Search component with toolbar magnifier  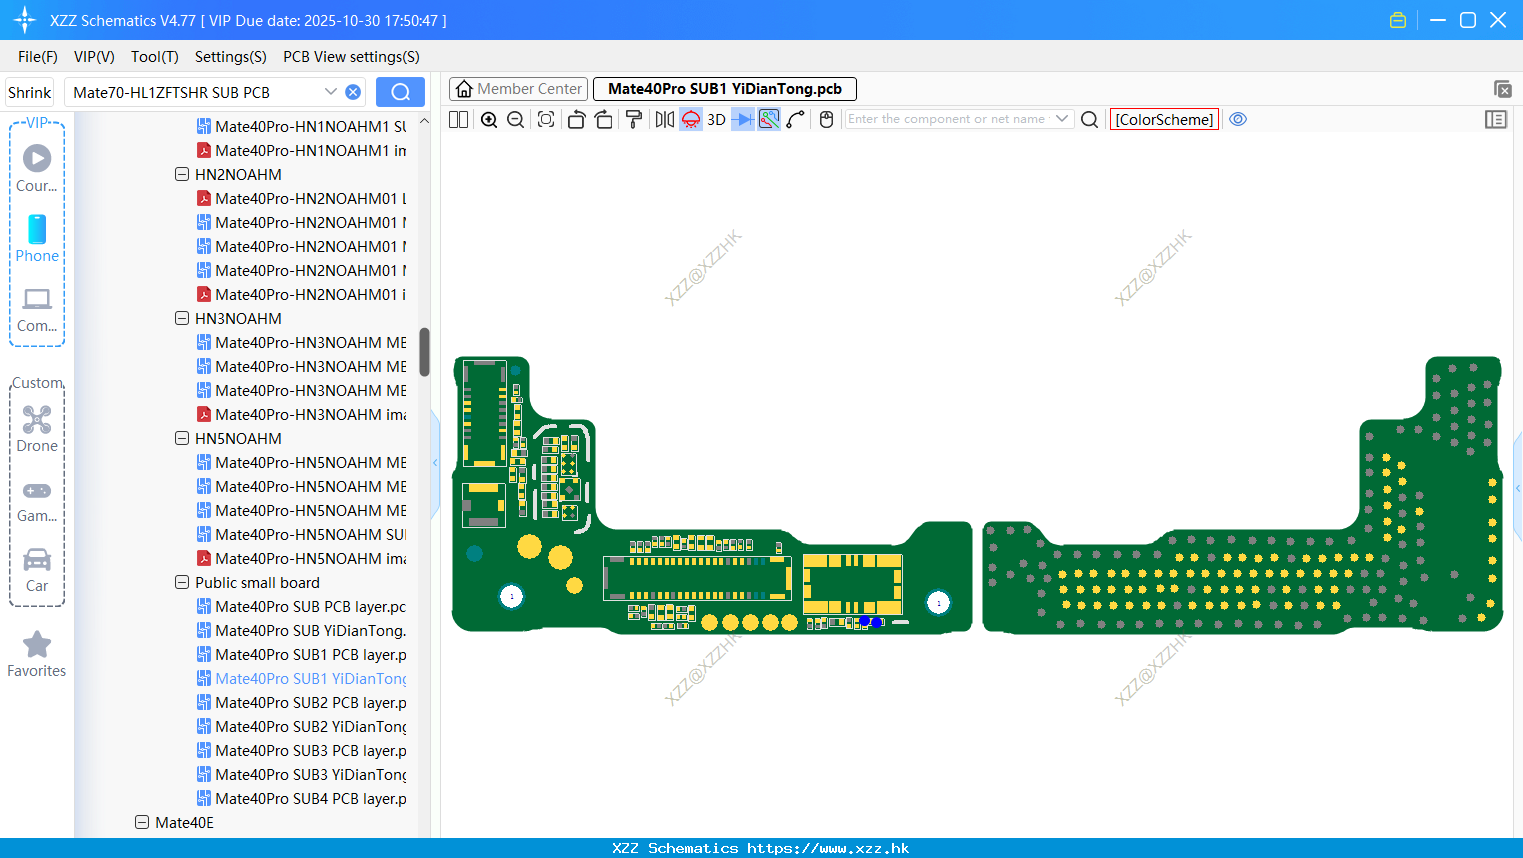click(x=1090, y=119)
